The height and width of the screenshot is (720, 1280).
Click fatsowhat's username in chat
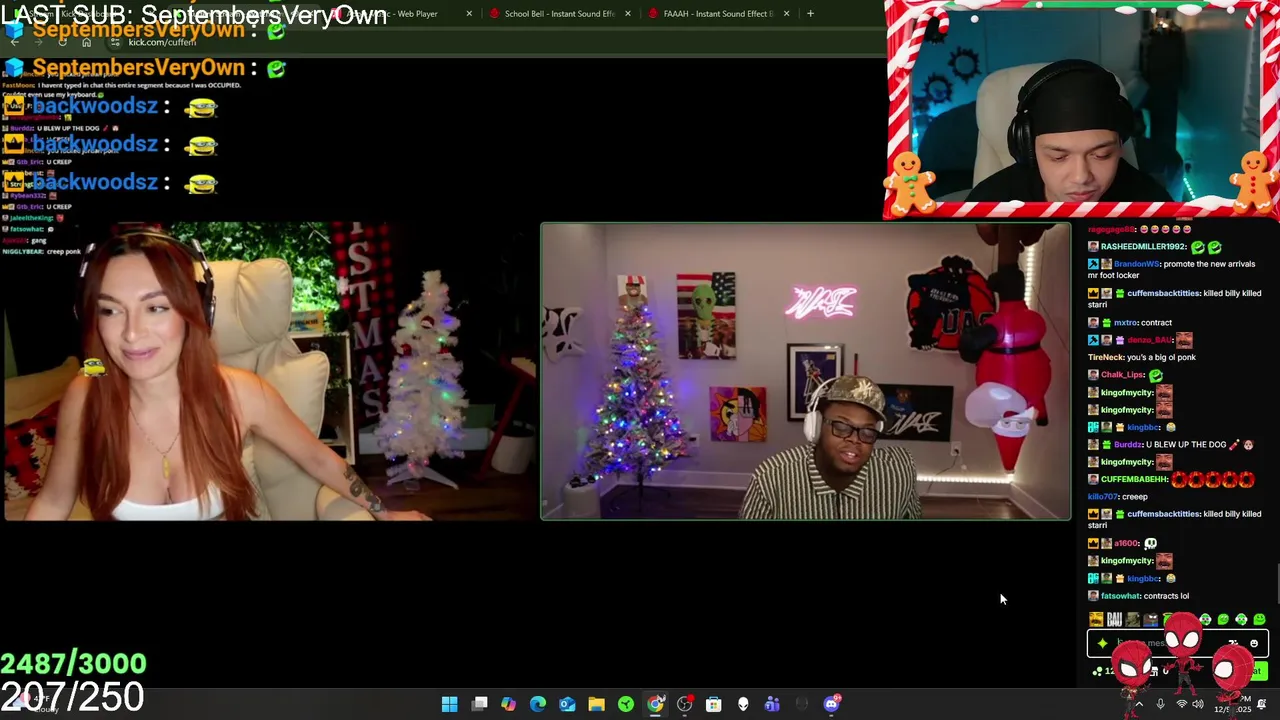pyautogui.click(x=1120, y=596)
